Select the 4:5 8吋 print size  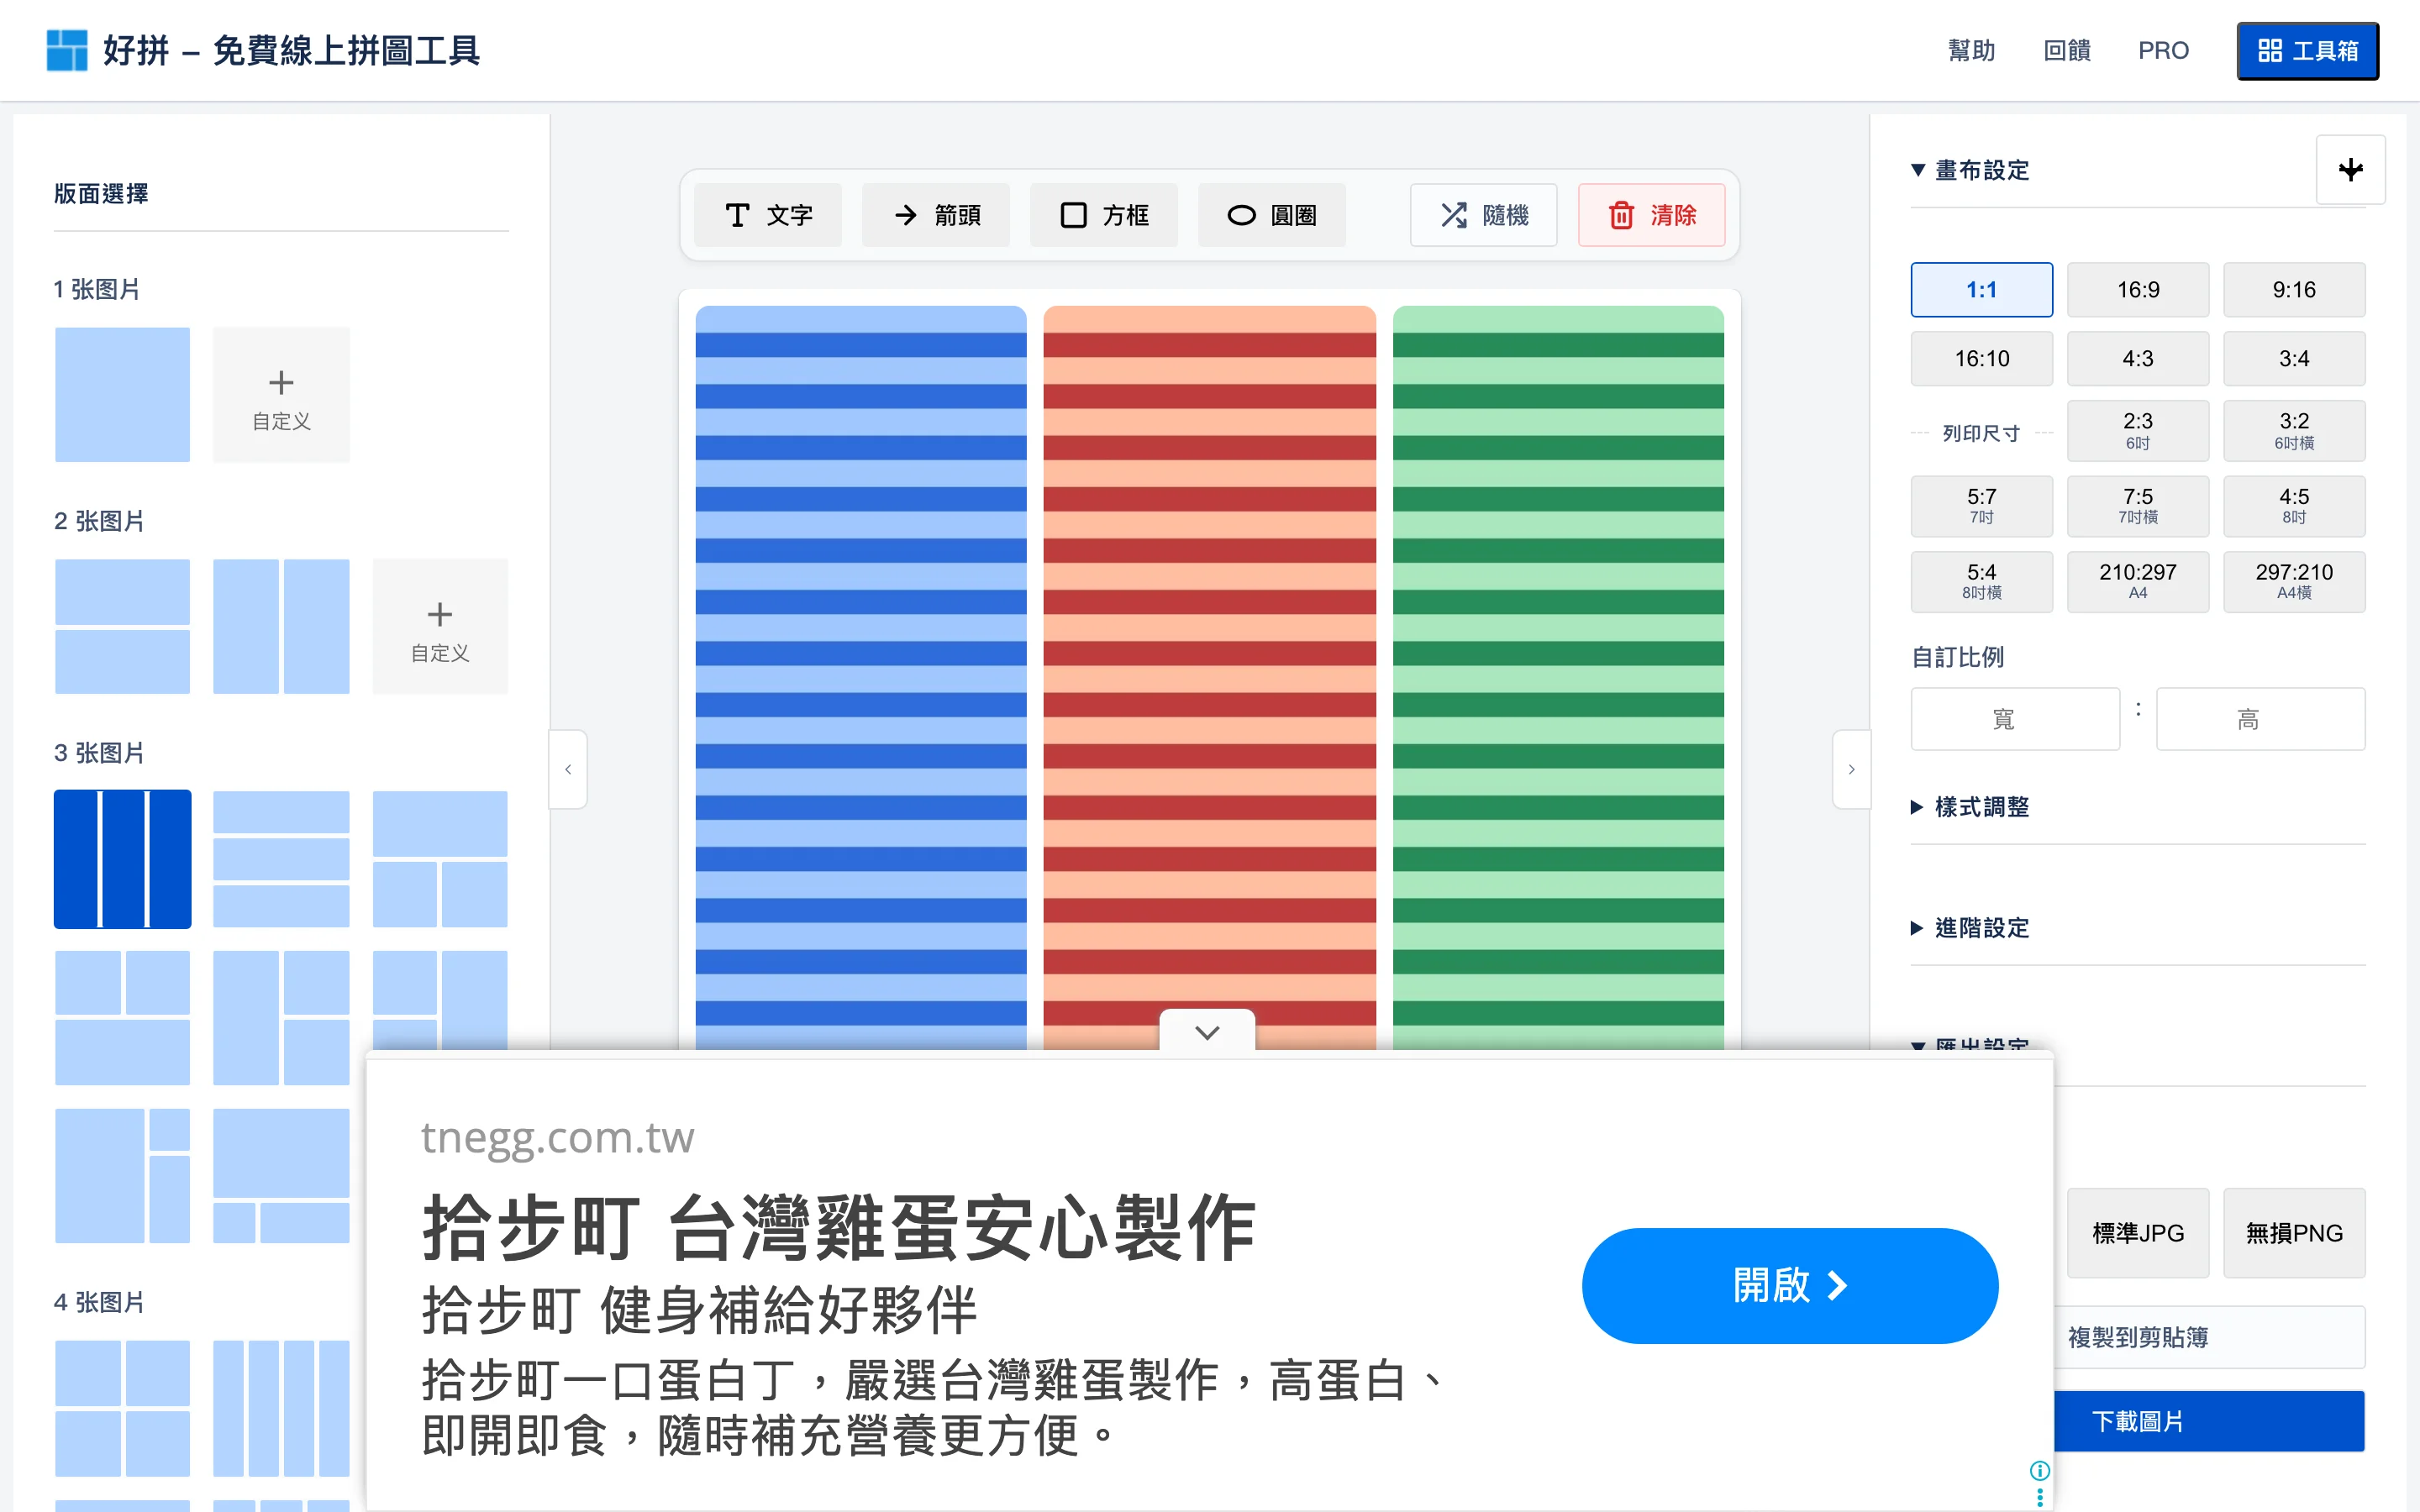tap(2294, 506)
